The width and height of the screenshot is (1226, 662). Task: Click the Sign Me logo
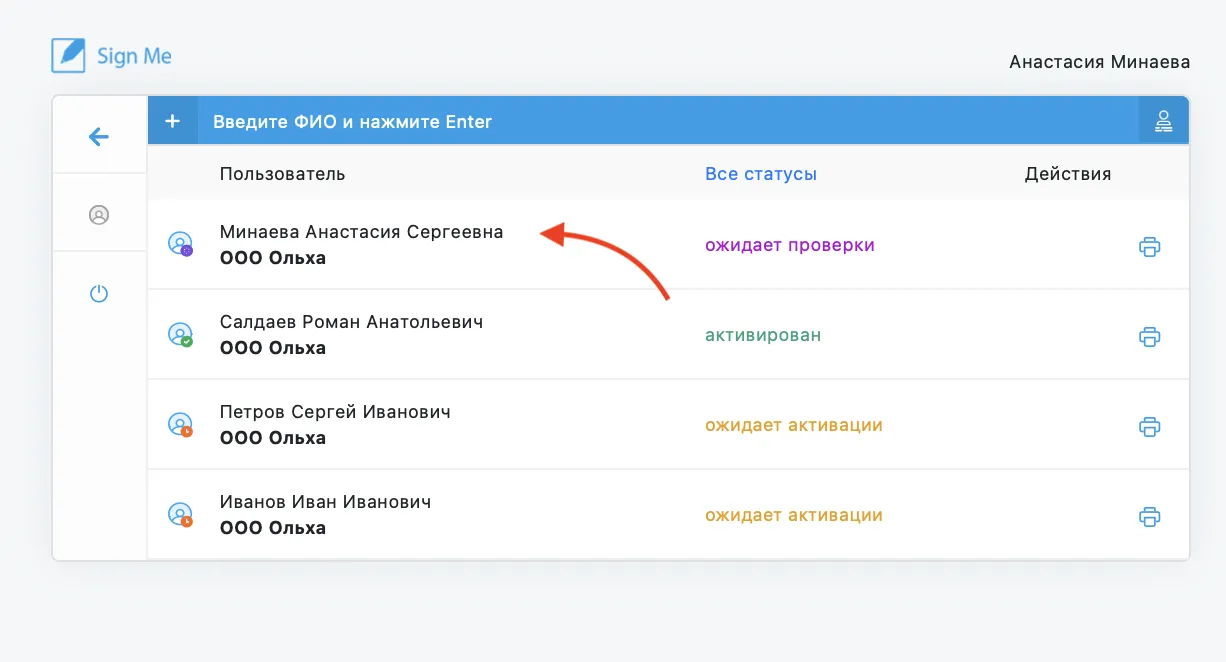tap(112, 55)
